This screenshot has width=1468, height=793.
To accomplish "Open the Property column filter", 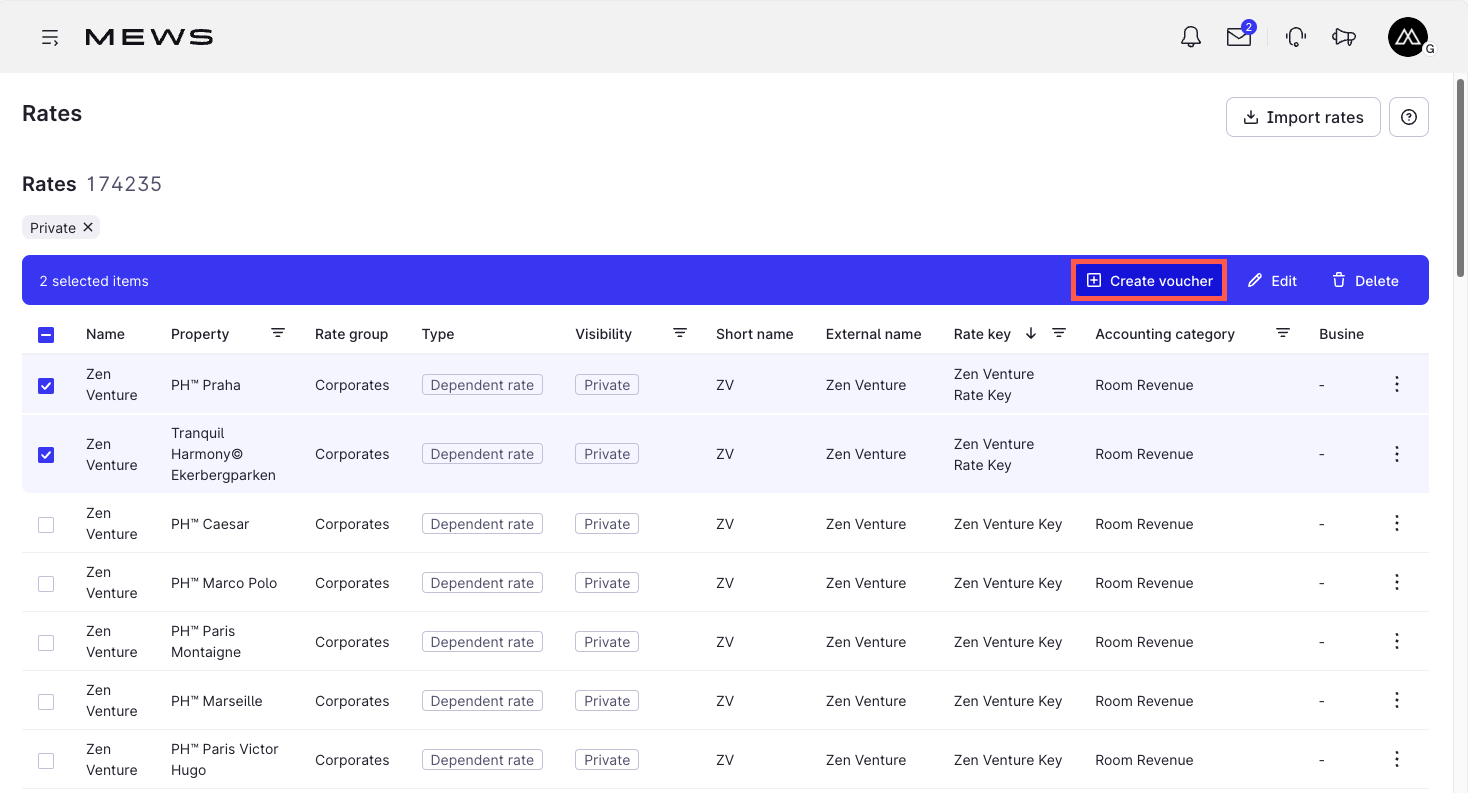I will pos(278,333).
